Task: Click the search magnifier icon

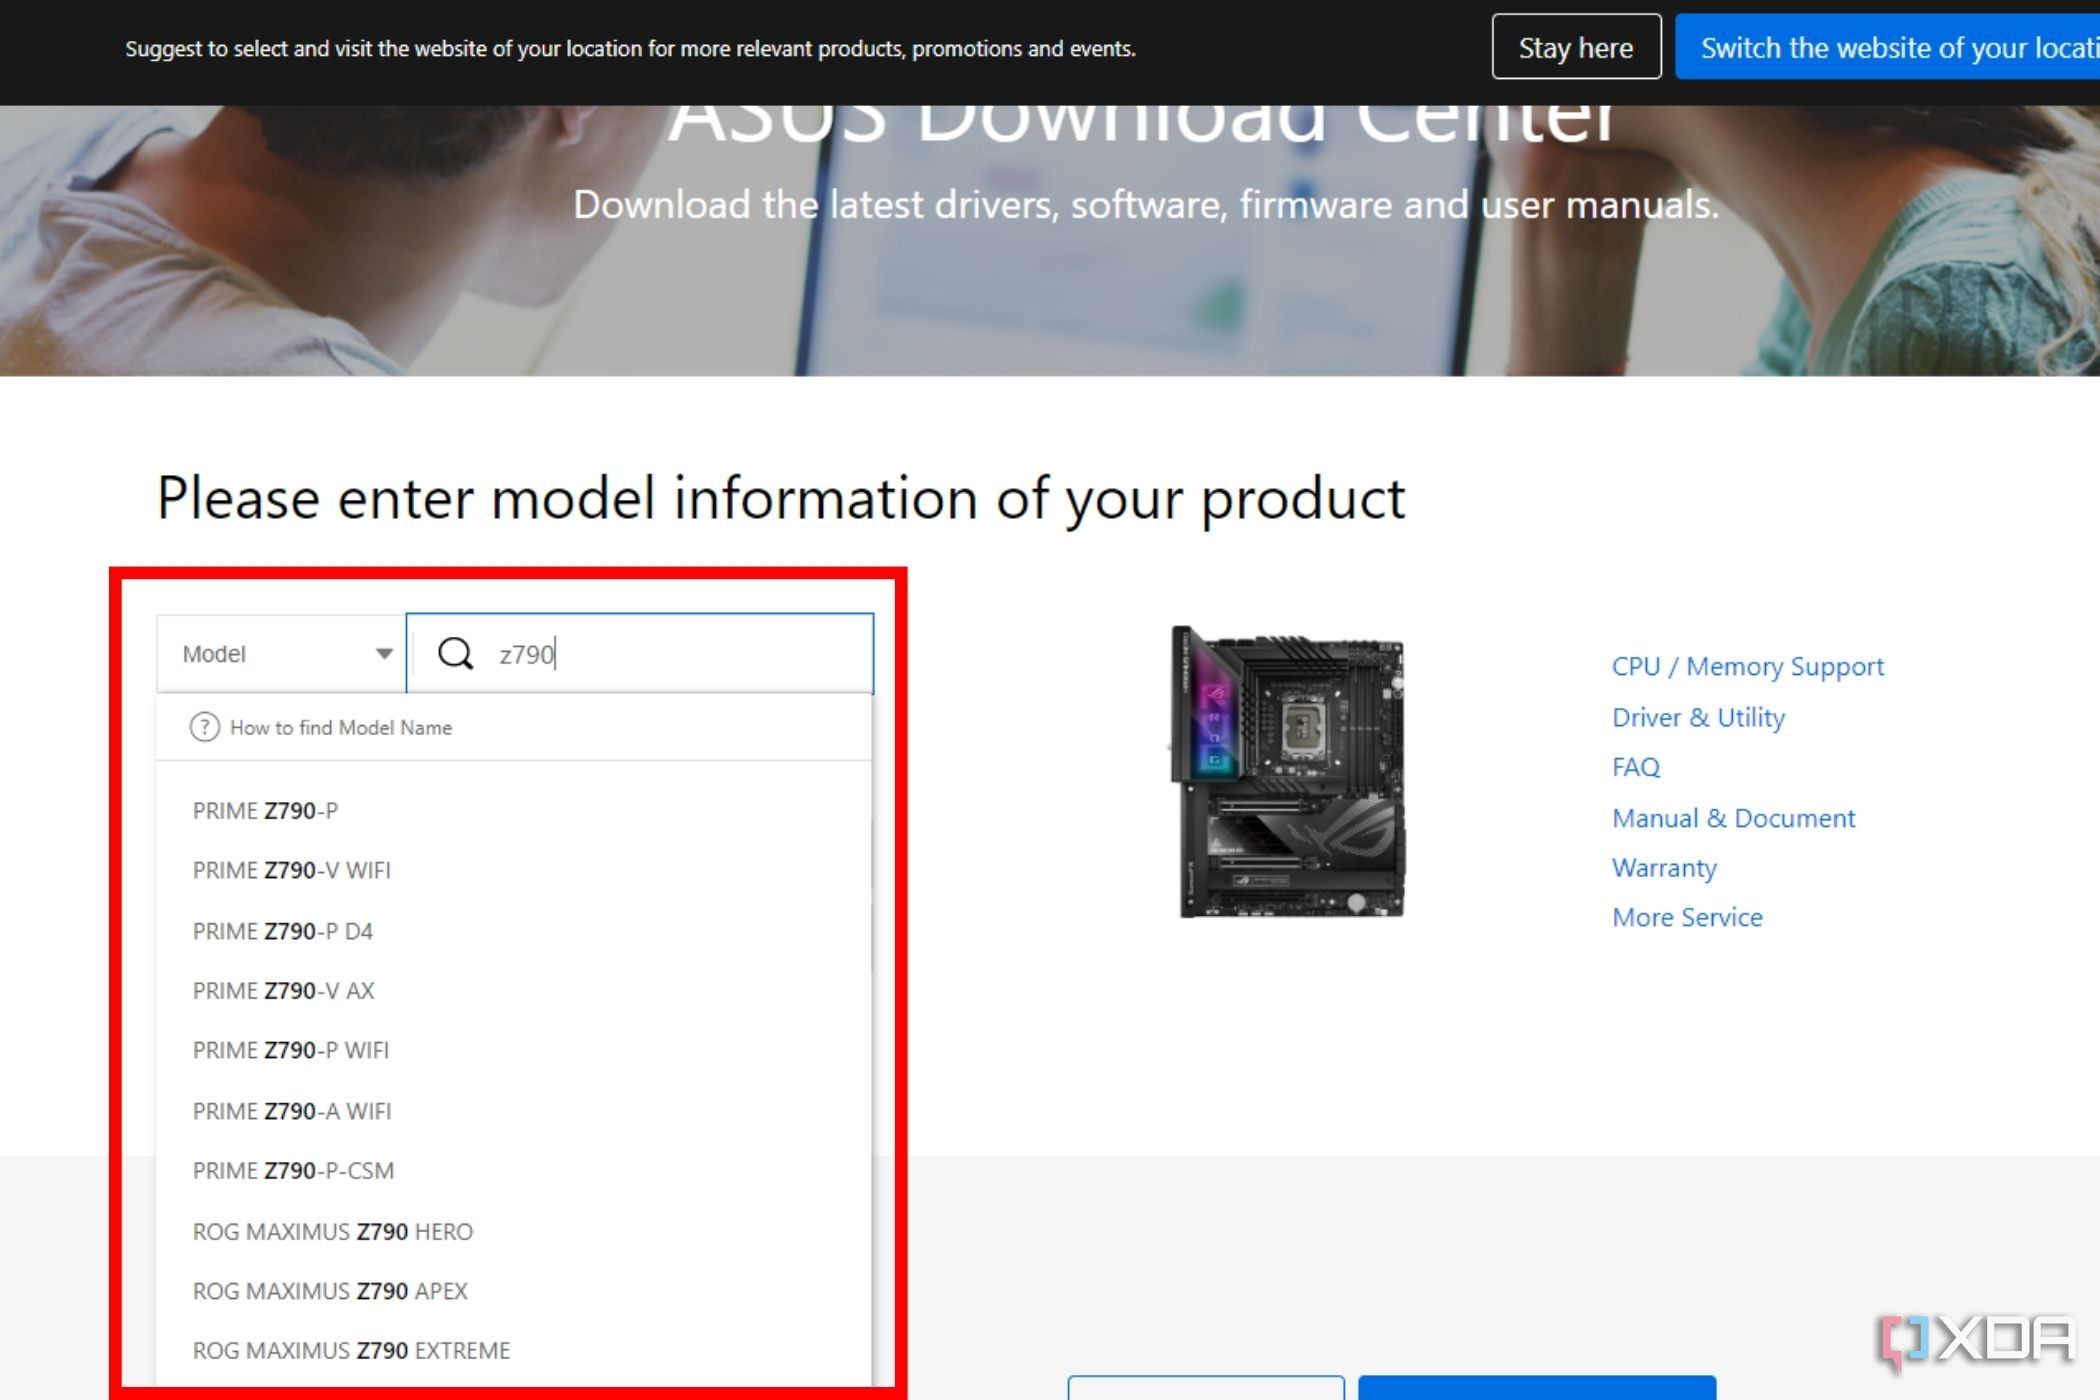Action: pos(456,654)
